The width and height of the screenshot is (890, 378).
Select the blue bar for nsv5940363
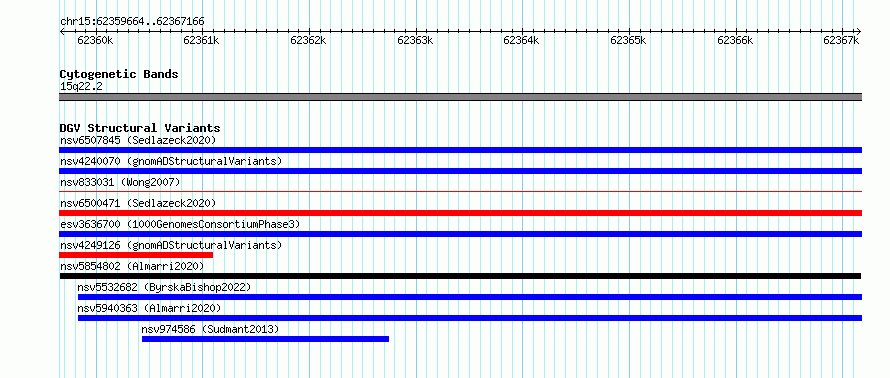point(470,318)
